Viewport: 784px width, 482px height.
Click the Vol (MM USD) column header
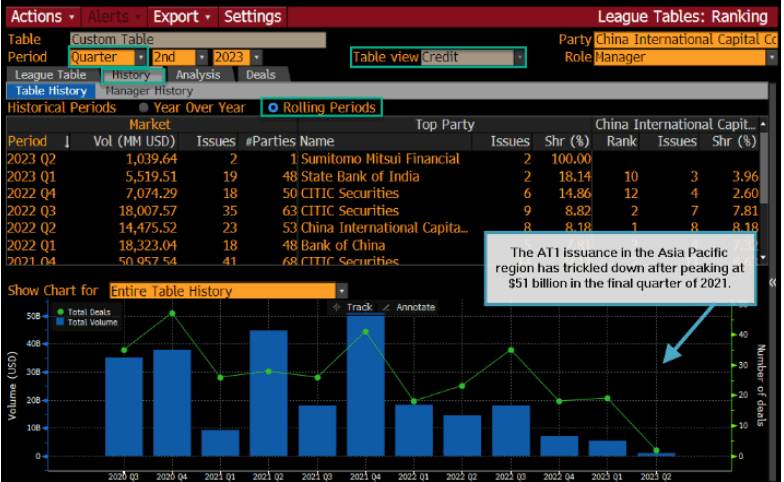[134, 142]
